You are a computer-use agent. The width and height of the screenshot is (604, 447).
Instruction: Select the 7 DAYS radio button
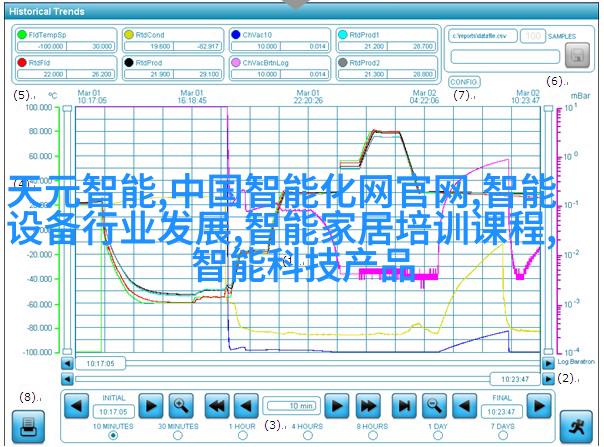[x=503, y=435]
